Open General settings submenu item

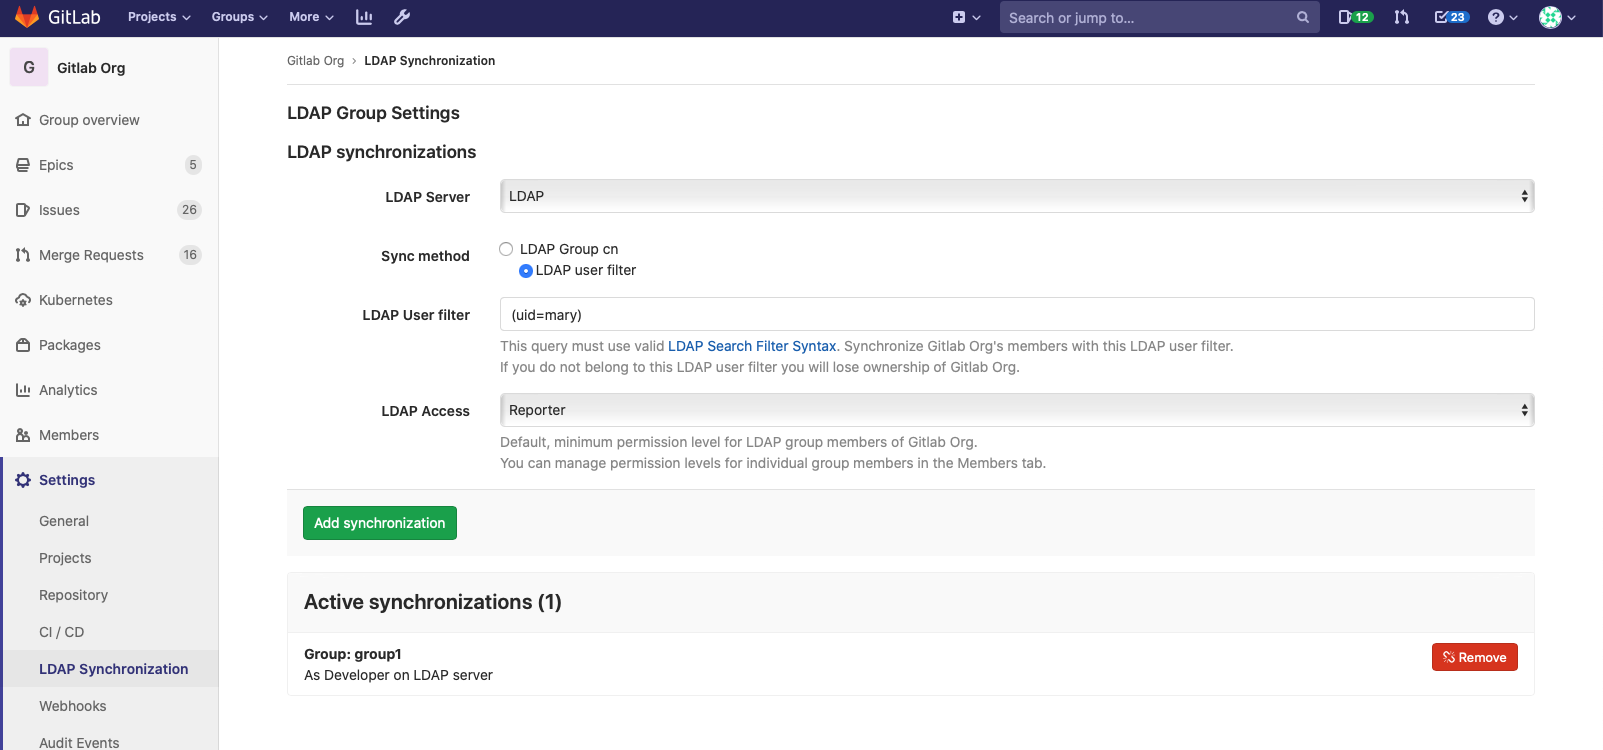coord(64,521)
